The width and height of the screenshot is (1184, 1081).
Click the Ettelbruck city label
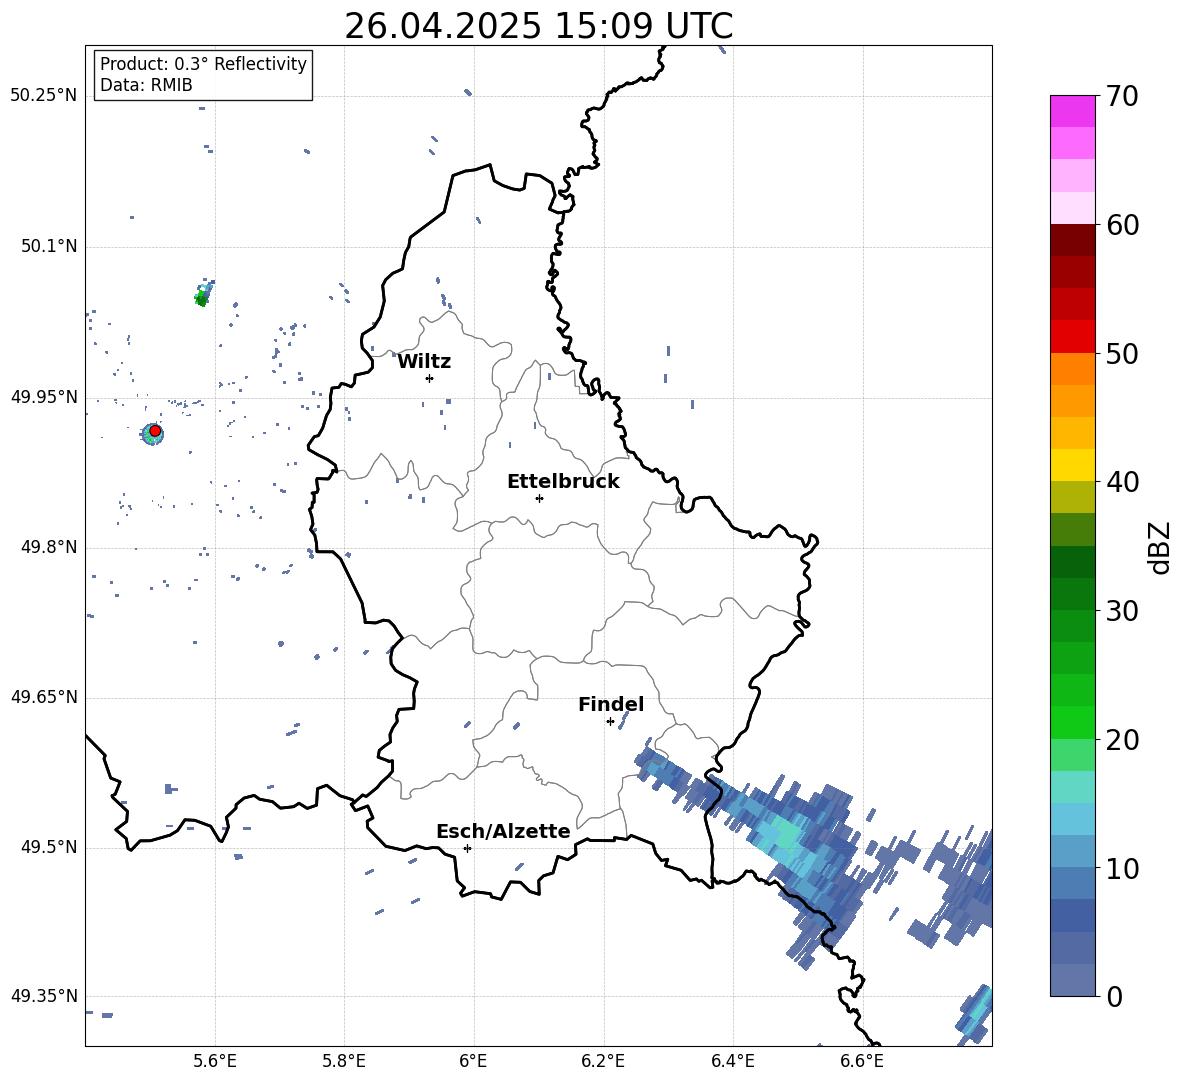[x=563, y=482]
